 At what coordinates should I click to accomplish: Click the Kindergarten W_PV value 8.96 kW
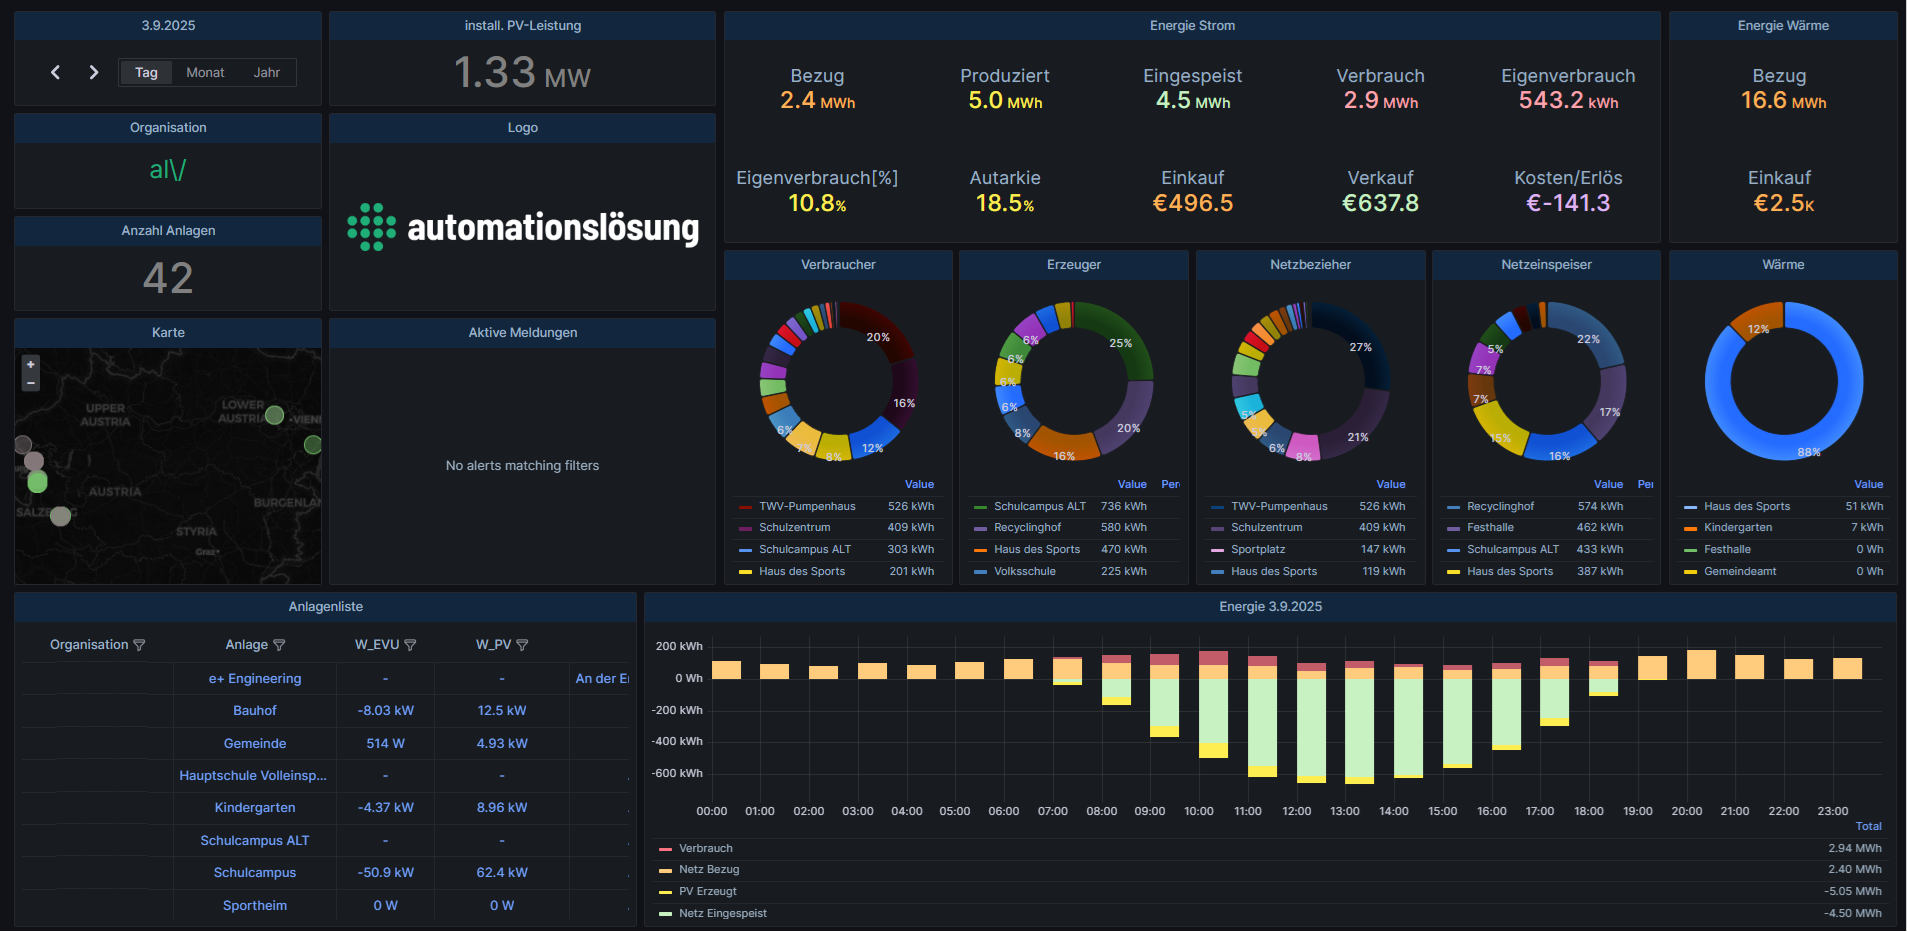point(502,807)
